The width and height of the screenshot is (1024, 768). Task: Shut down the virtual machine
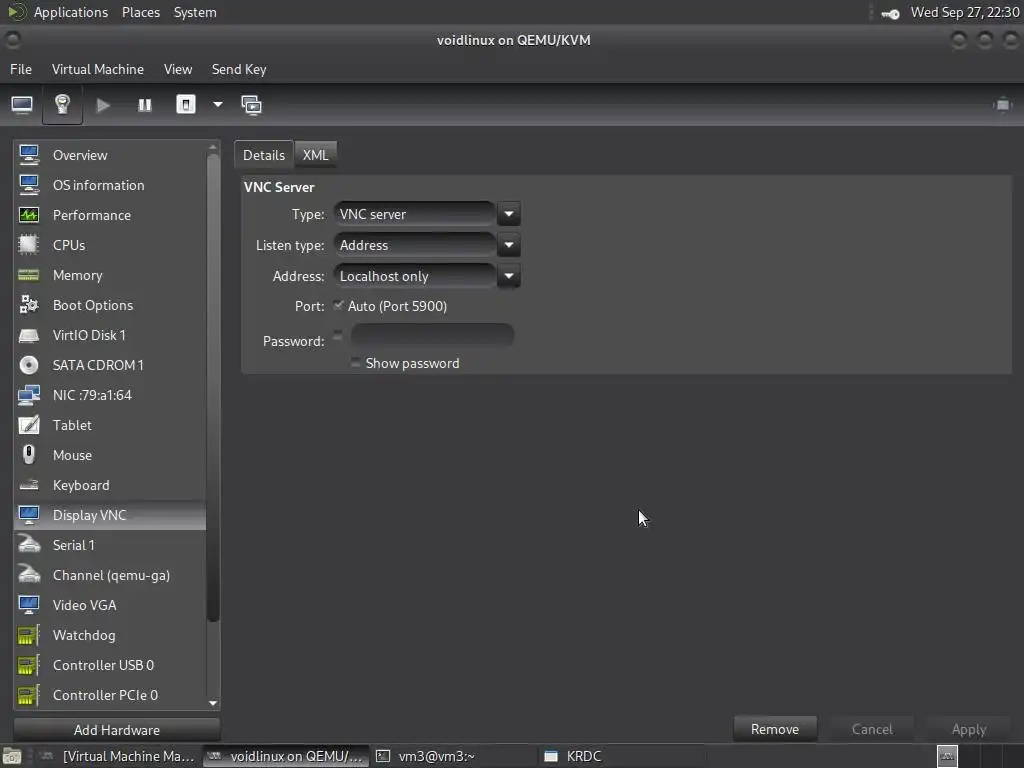(186, 104)
